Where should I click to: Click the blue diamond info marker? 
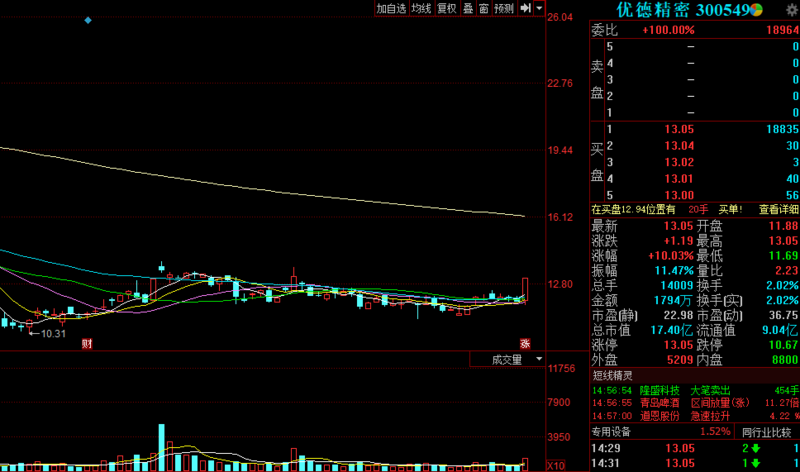point(88,20)
